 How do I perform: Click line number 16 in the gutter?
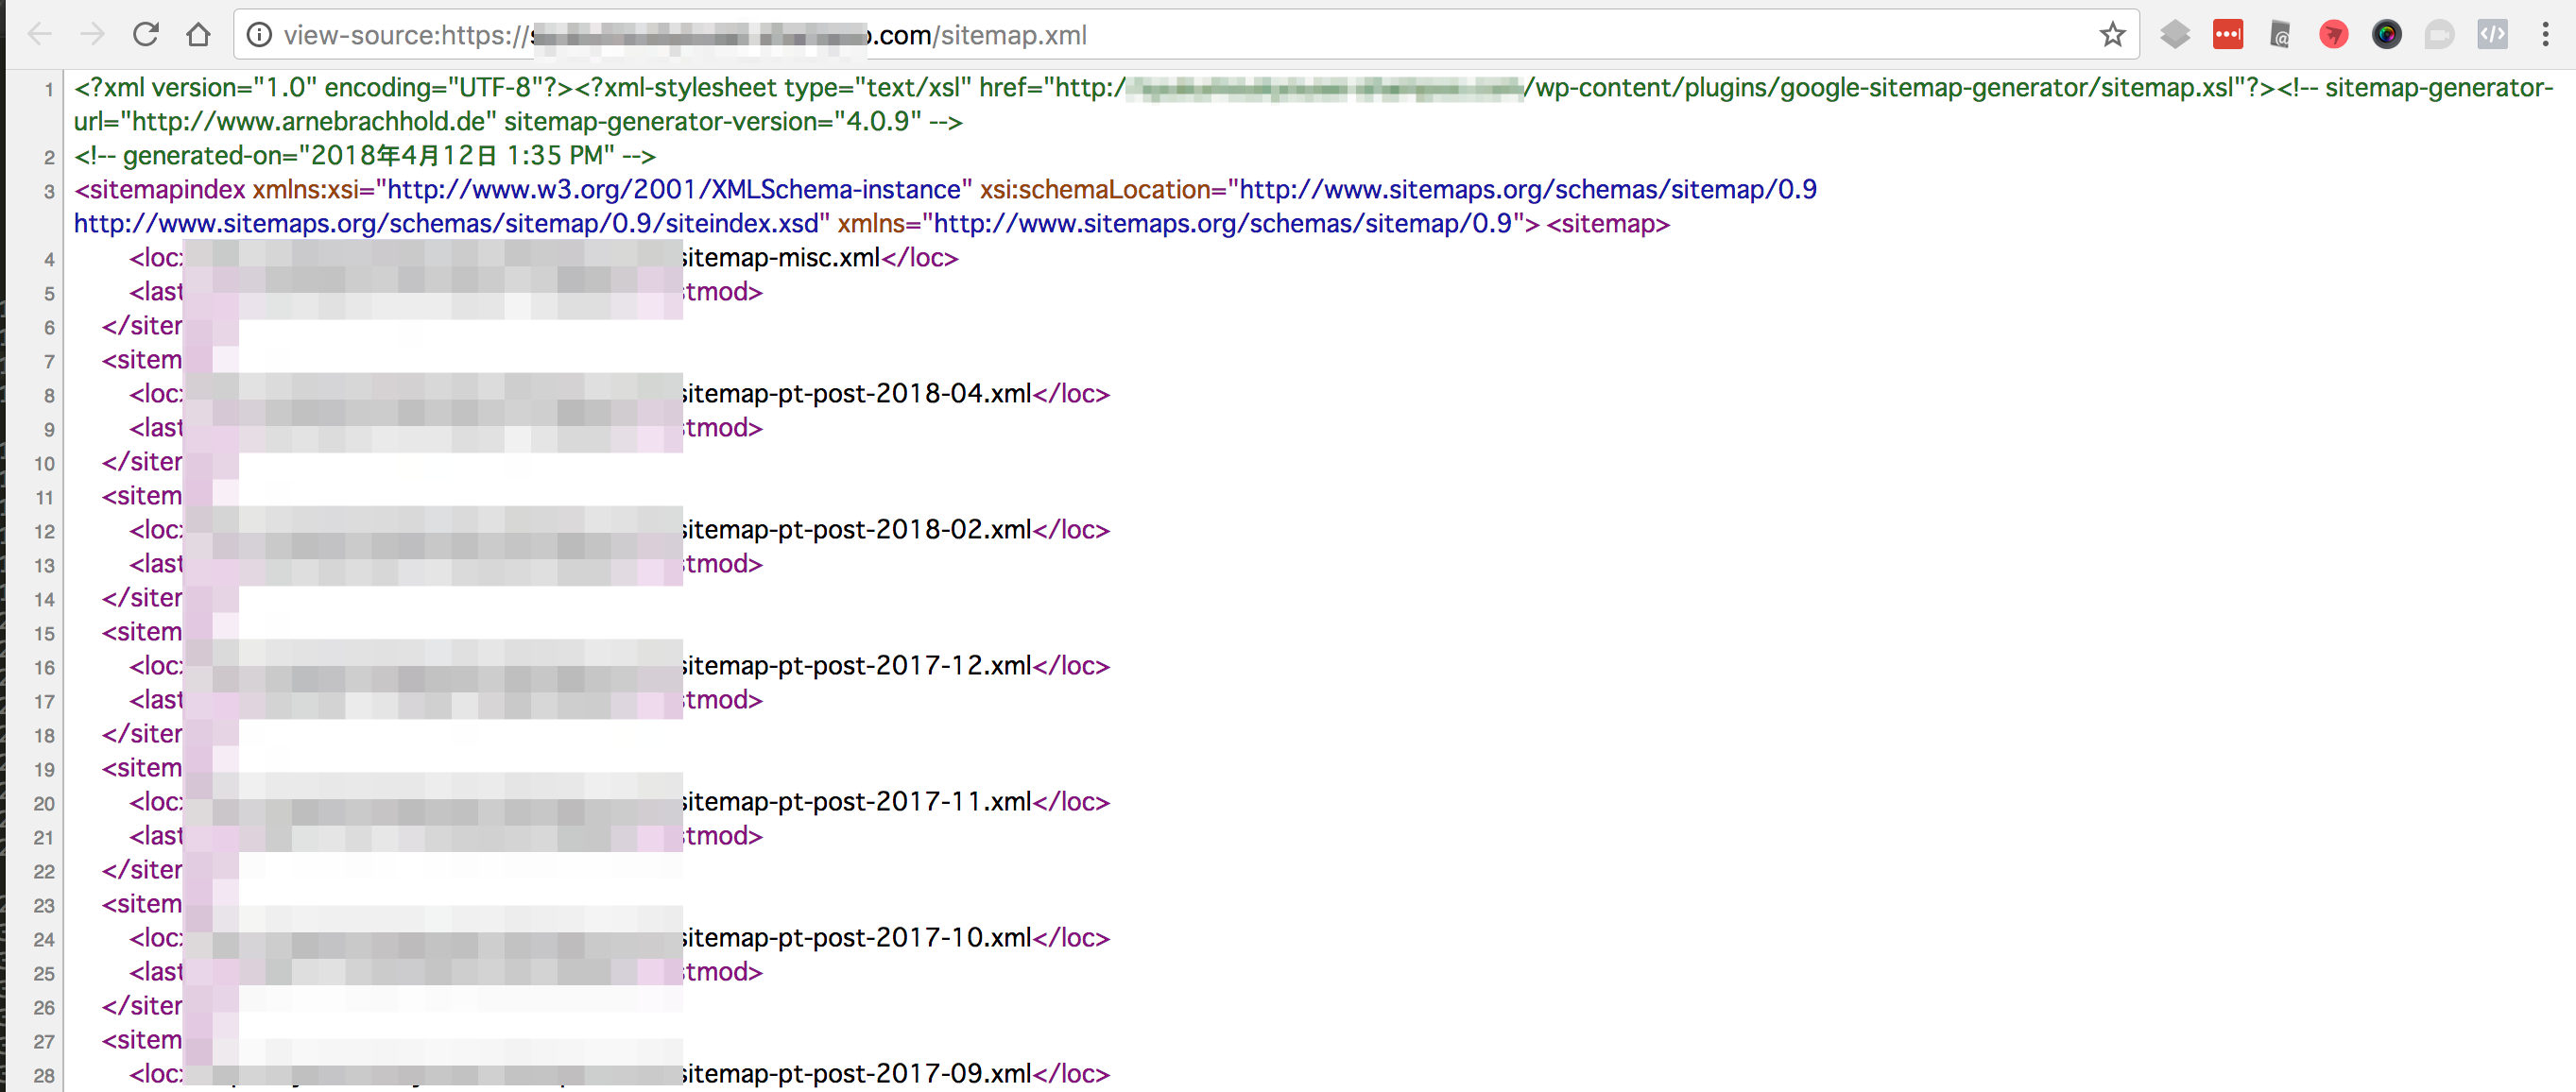coord(44,667)
